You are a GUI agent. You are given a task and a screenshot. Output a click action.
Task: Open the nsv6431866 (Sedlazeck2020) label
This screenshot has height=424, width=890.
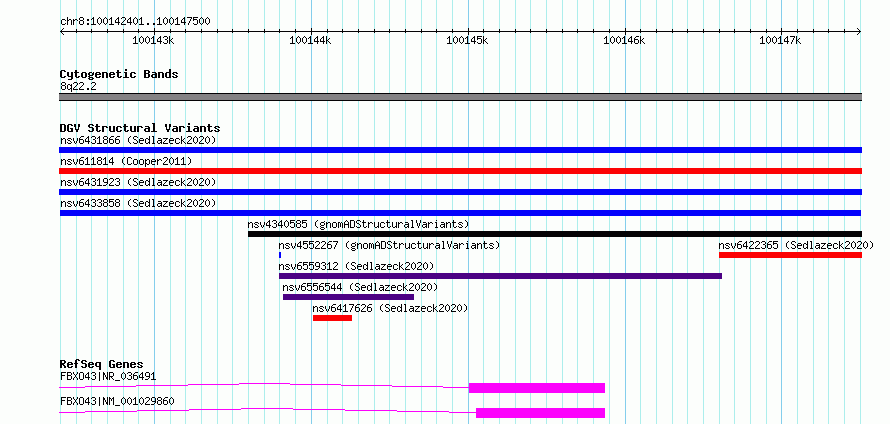tap(138, 140)
